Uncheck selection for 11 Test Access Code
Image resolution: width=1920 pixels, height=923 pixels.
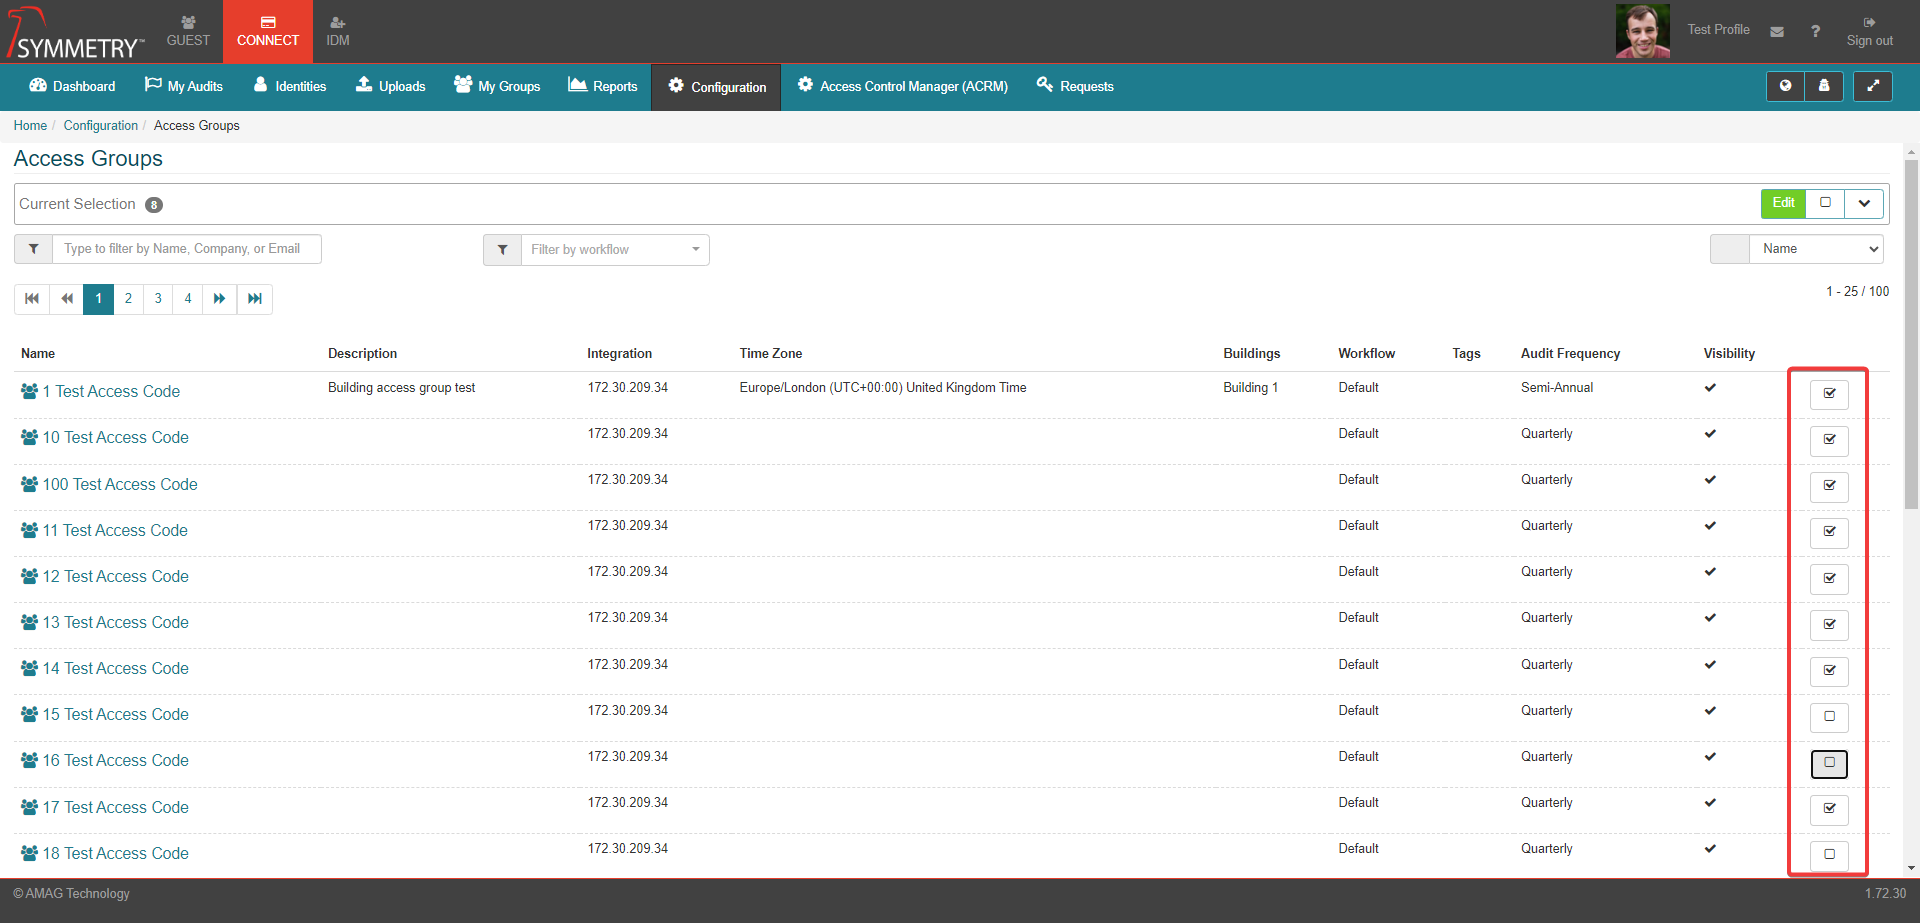1829,532
